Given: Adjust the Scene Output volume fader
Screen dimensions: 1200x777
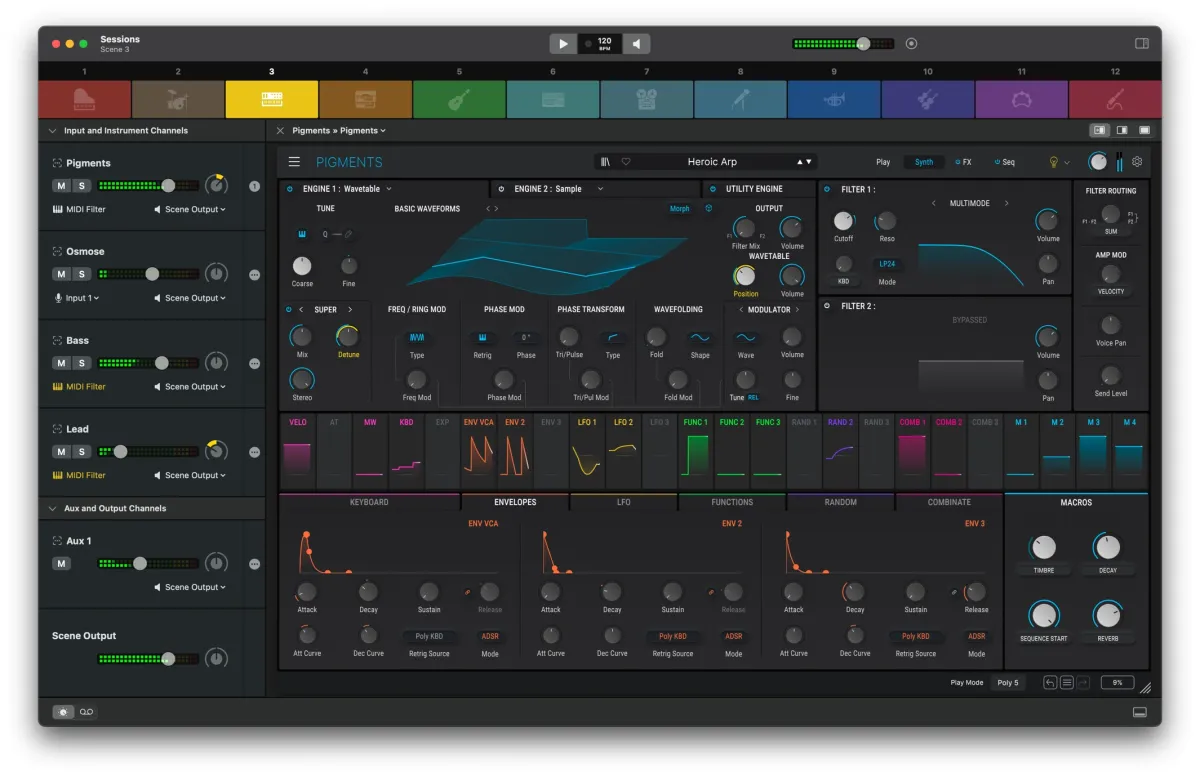Looking at the screenshot, I should click(168, 659).
